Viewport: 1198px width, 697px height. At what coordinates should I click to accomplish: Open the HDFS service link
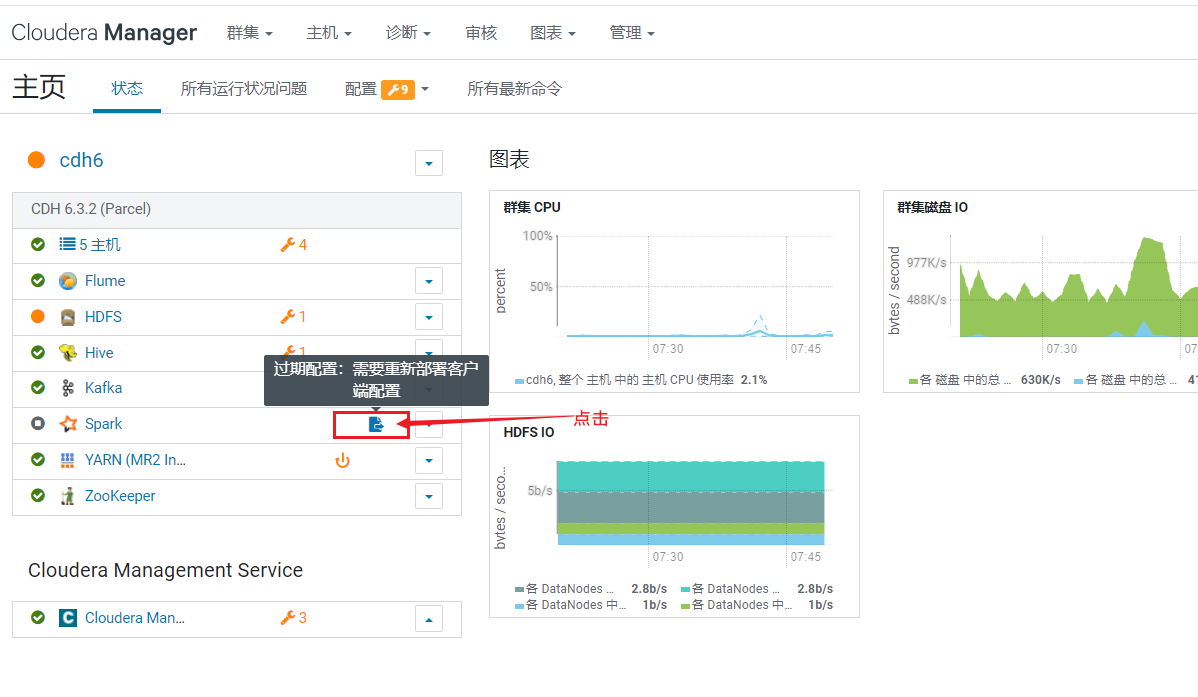(103, 317)
